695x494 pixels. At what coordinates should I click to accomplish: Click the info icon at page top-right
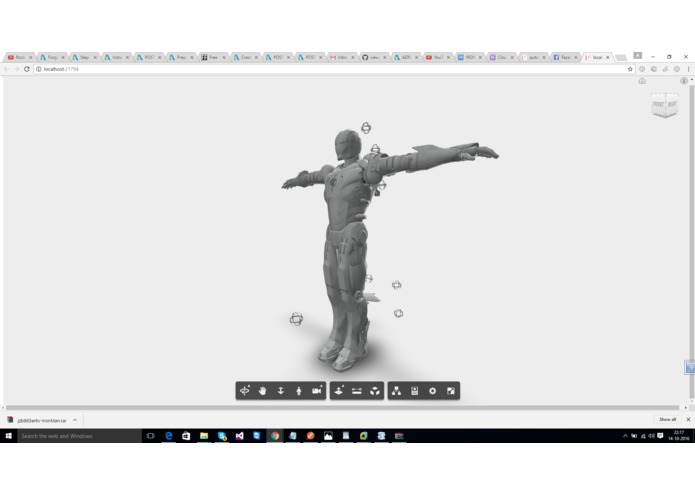684,81
